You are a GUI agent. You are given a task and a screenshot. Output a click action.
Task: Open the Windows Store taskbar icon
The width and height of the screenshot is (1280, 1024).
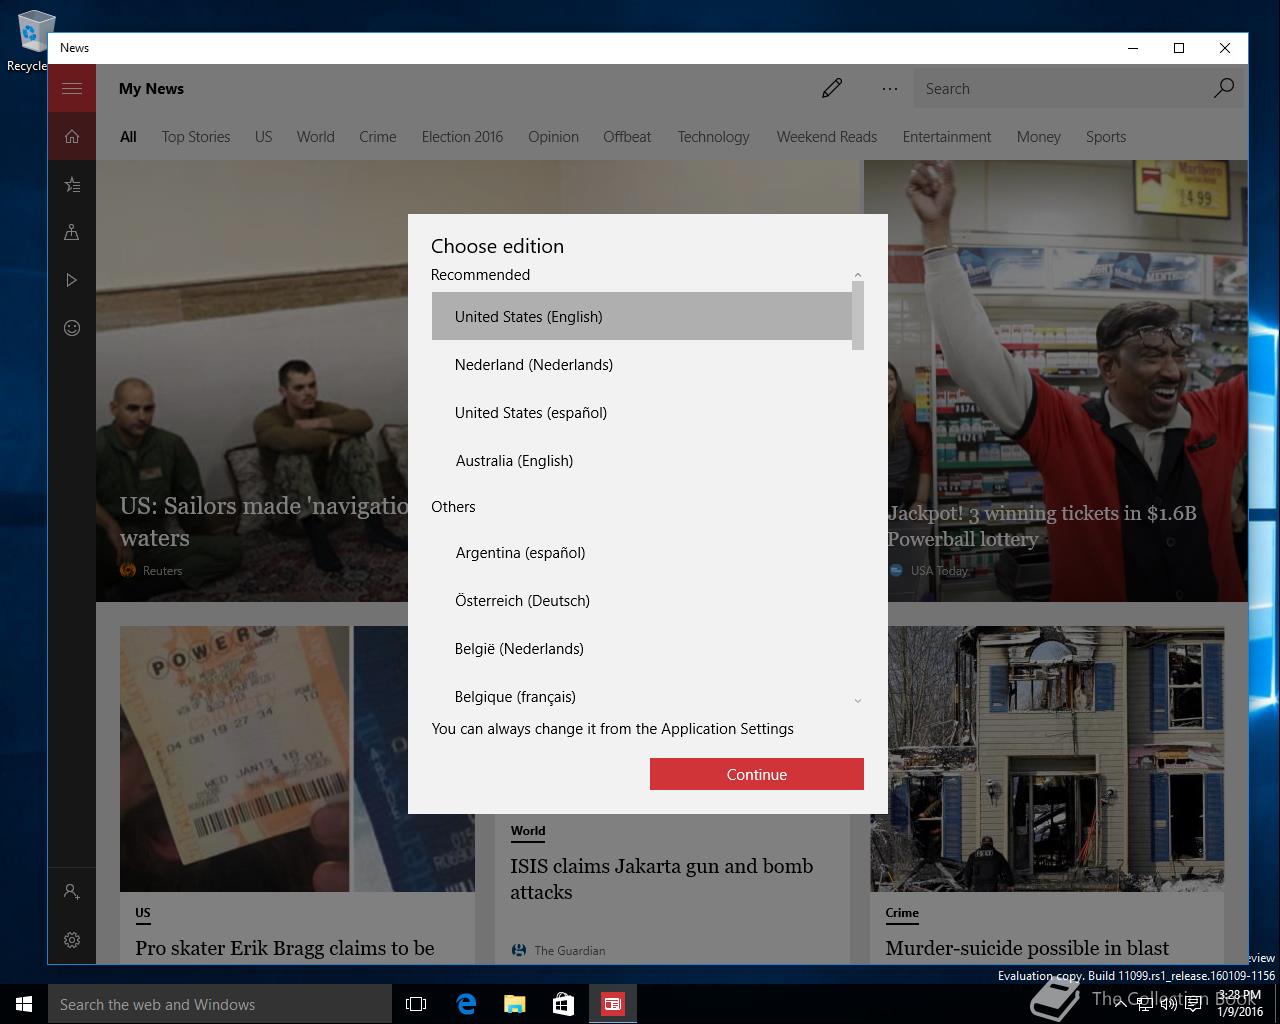click(x=563, y=1004)
